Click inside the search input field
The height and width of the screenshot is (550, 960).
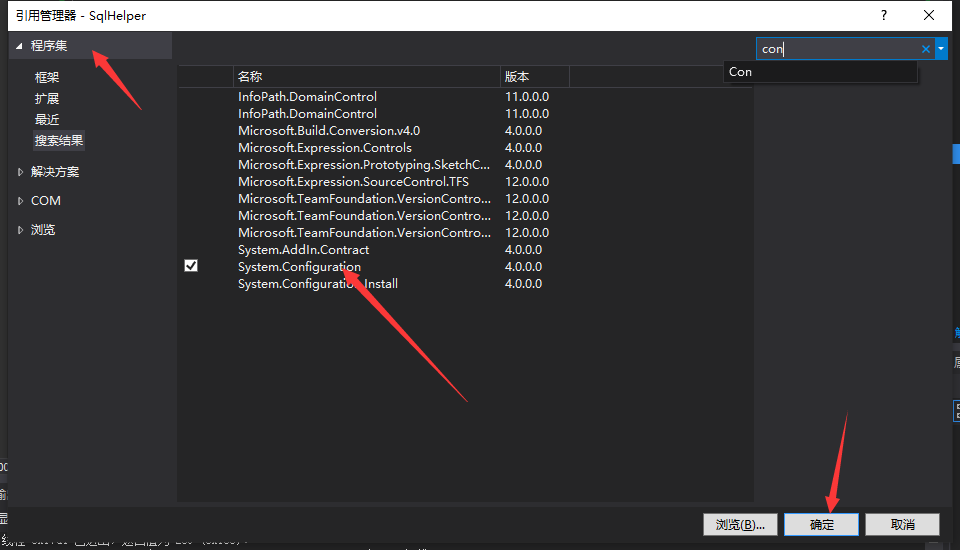pyautogui.click(x=837, y=49)
